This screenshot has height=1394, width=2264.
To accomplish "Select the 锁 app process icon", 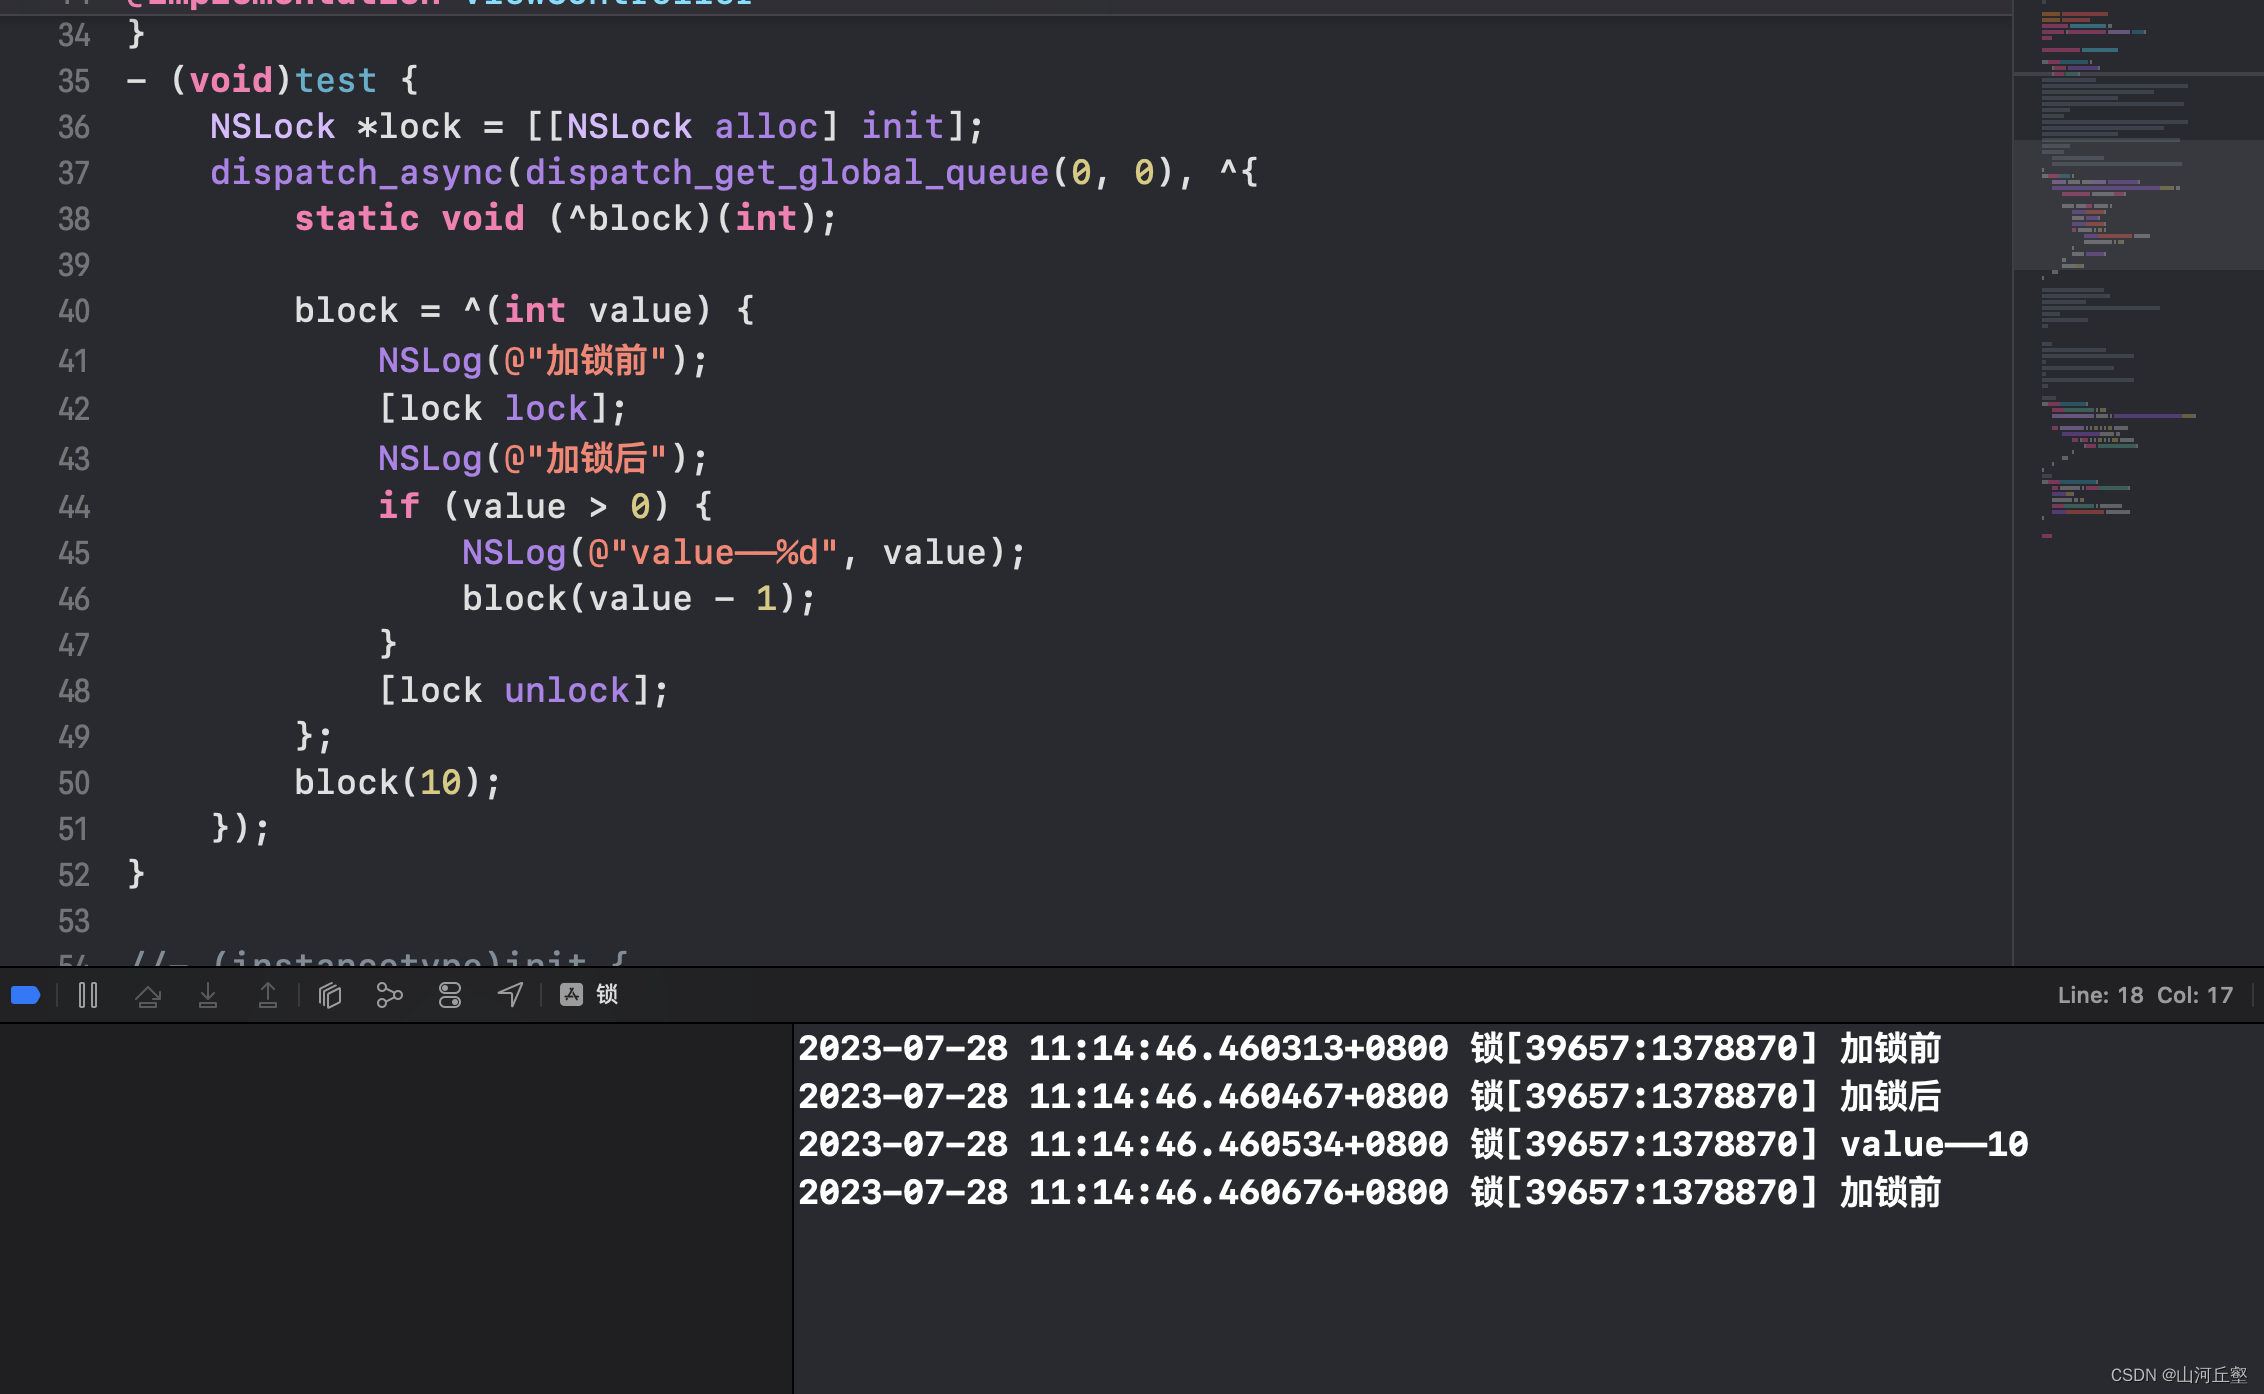I will click(571, 994).
